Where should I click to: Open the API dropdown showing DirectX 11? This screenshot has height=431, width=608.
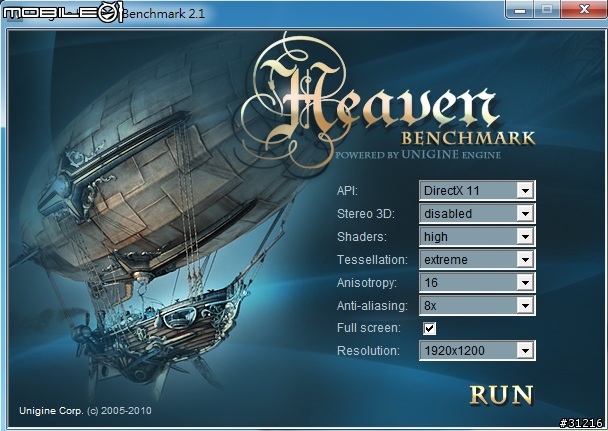click(x=477, y=190)
